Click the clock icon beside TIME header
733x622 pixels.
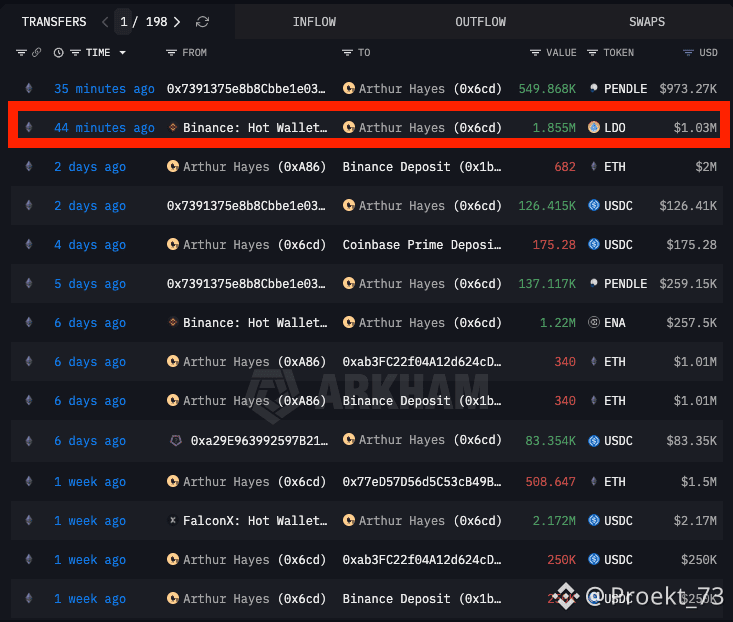(58, 52)
